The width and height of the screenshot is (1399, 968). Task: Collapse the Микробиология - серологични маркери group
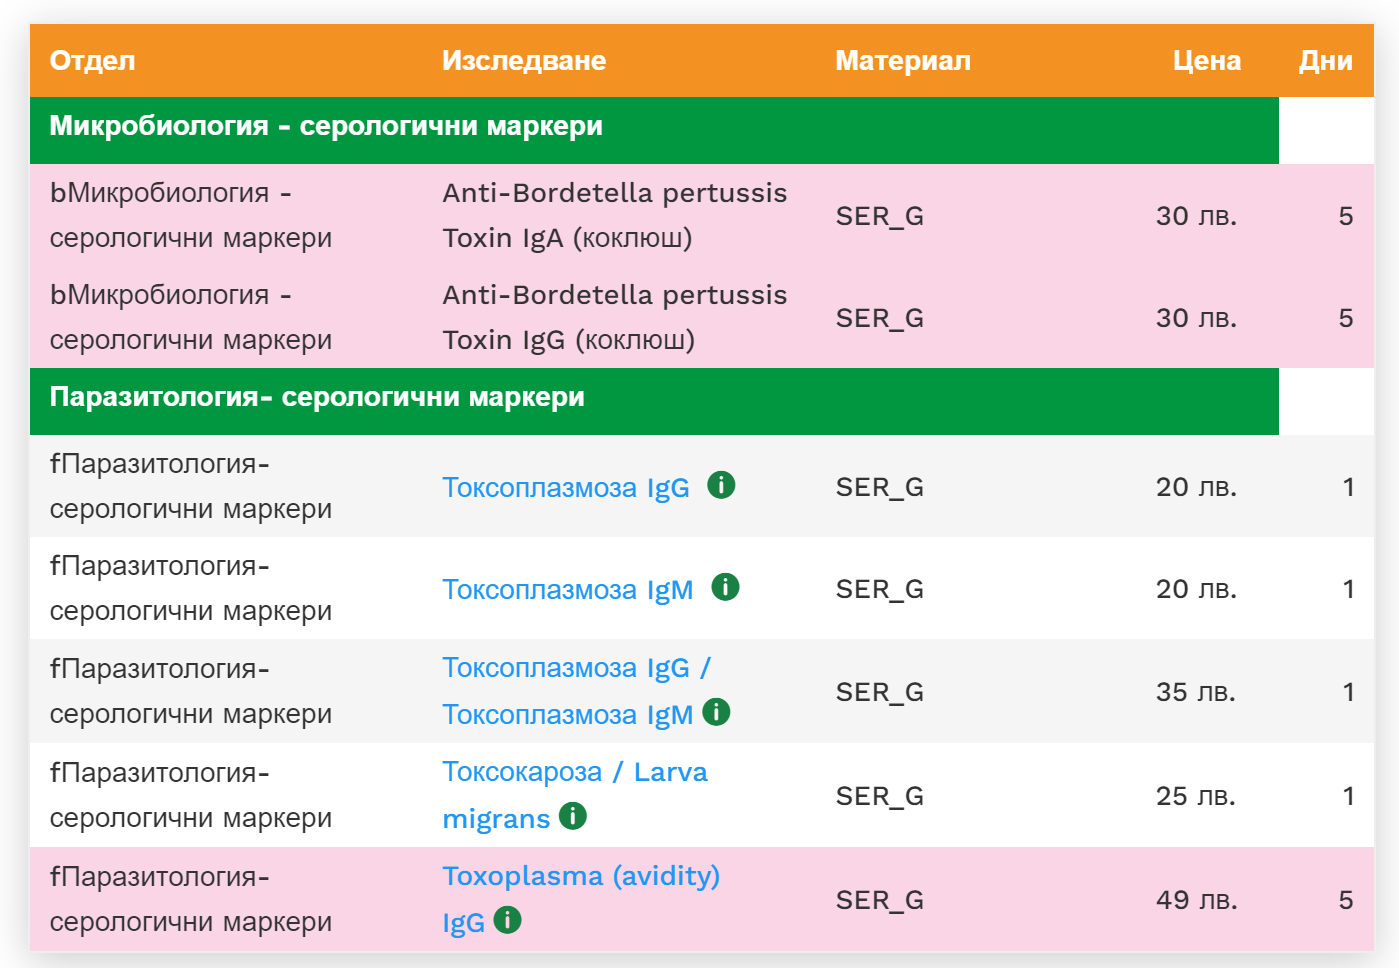point(326,127)
